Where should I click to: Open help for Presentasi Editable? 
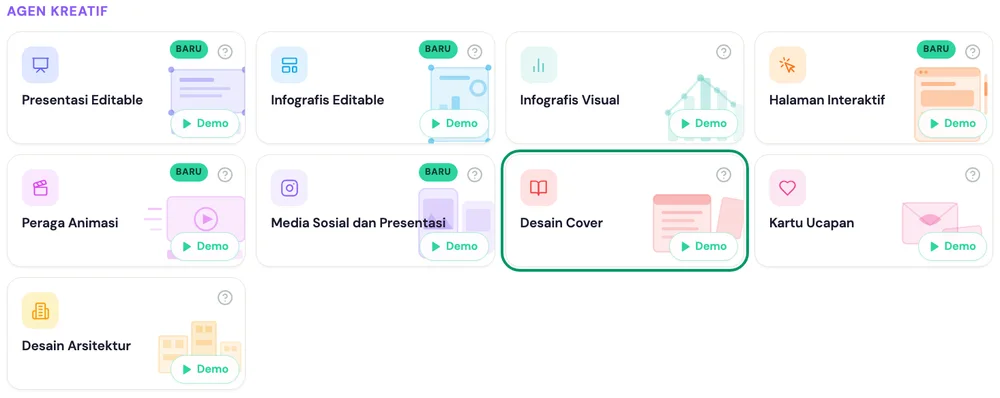pyautogui.click(x=225, y=52)
